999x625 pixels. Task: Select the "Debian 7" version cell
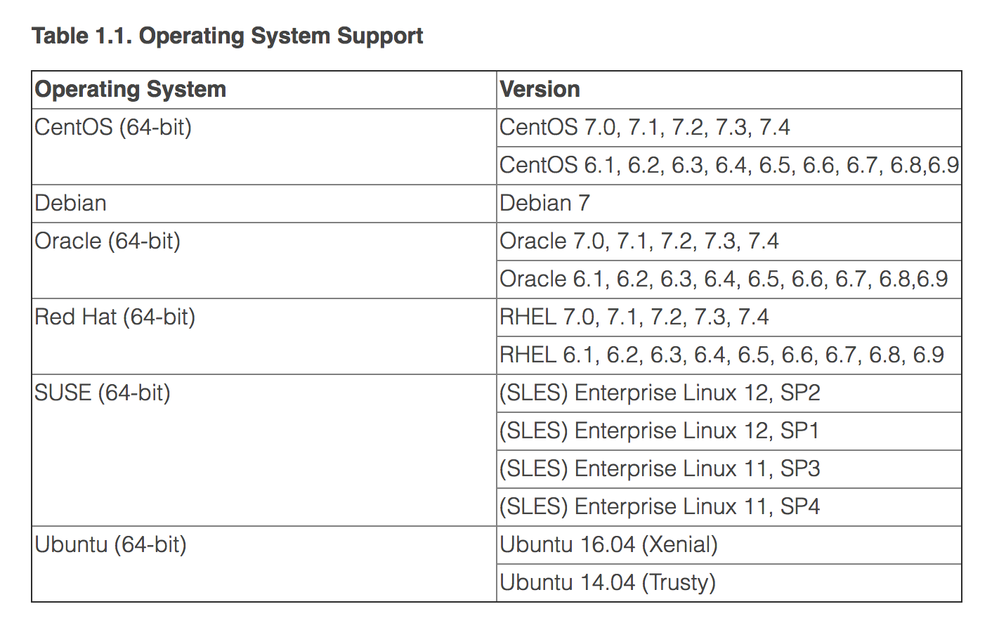545,203
